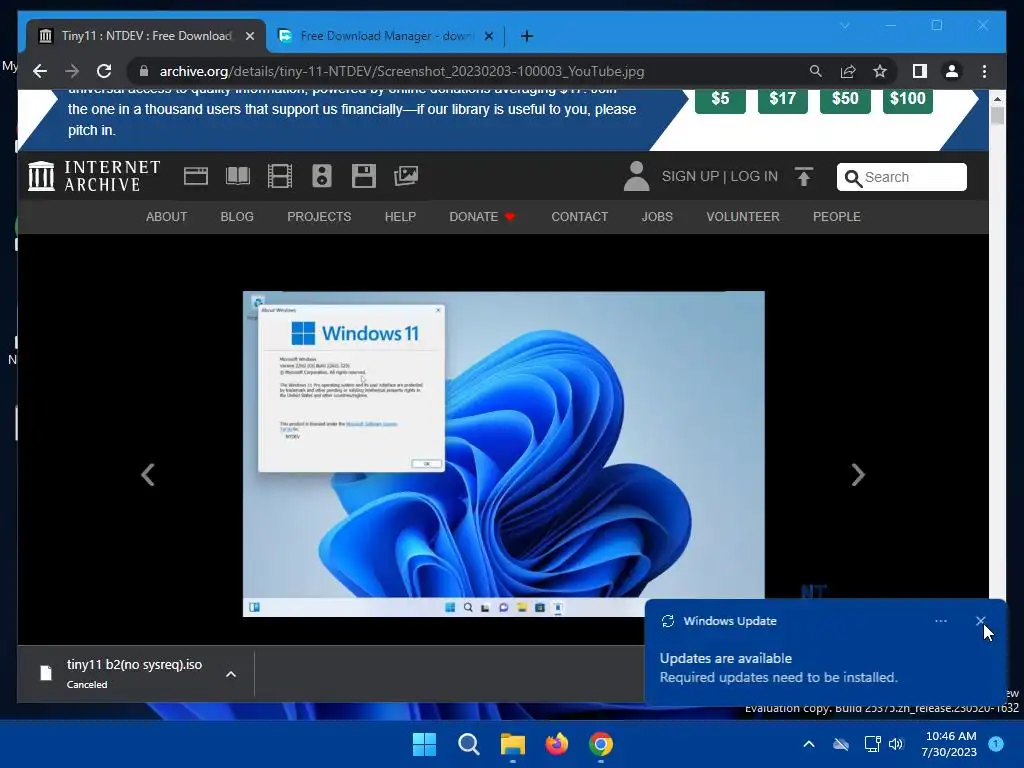The height and width of the screenshot is (768, 1024).
Task: Choose the $17 donation button
Action: (782, 99)
